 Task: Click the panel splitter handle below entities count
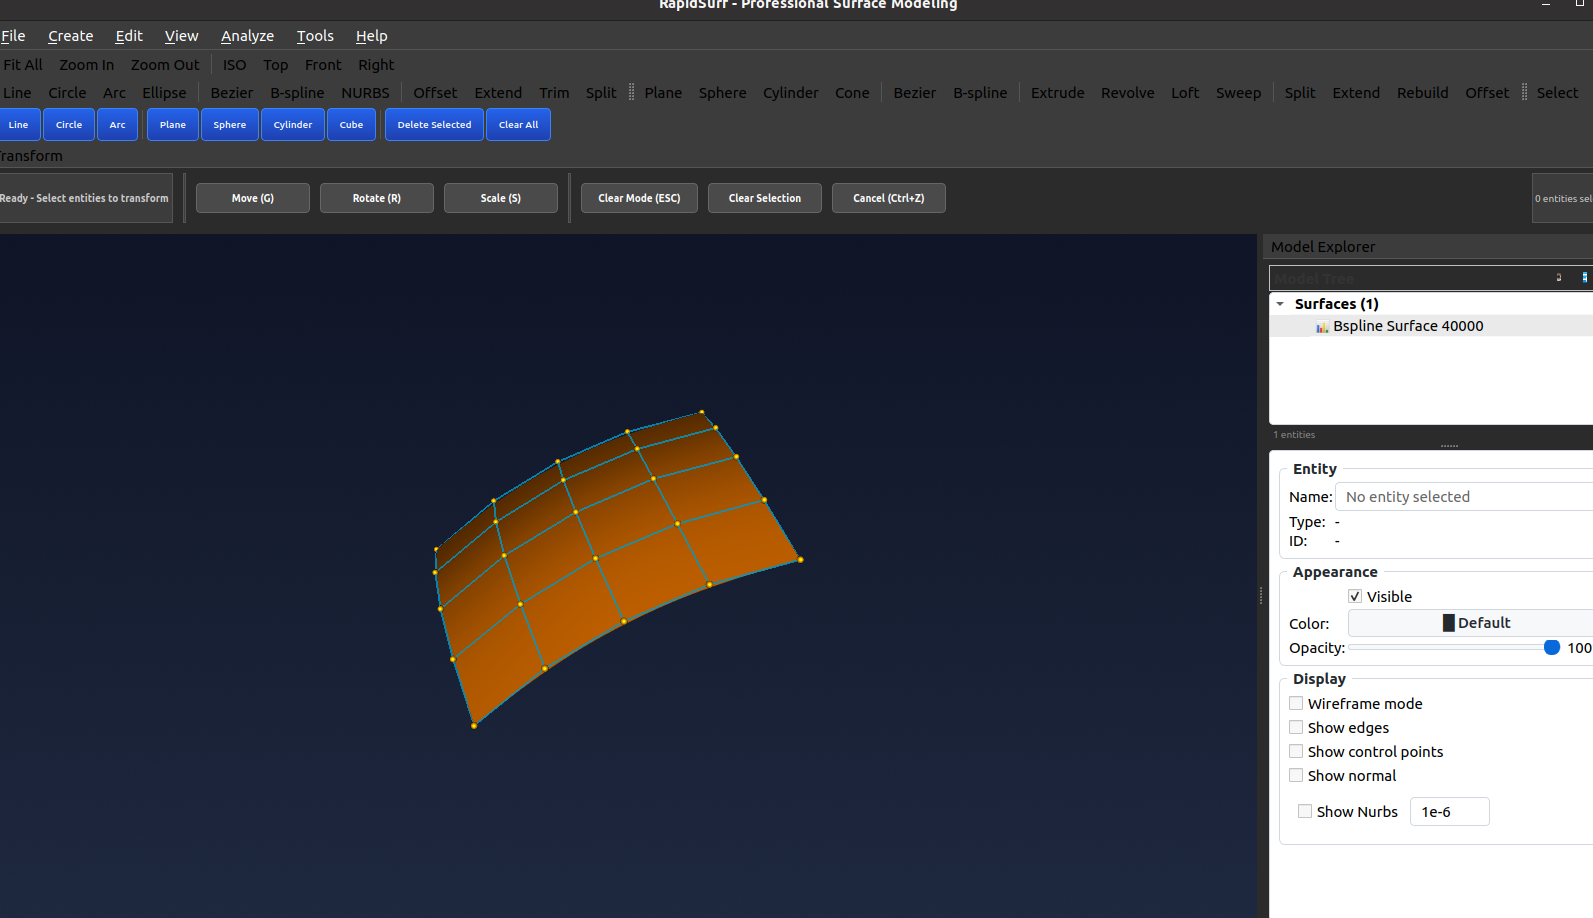1449,446
